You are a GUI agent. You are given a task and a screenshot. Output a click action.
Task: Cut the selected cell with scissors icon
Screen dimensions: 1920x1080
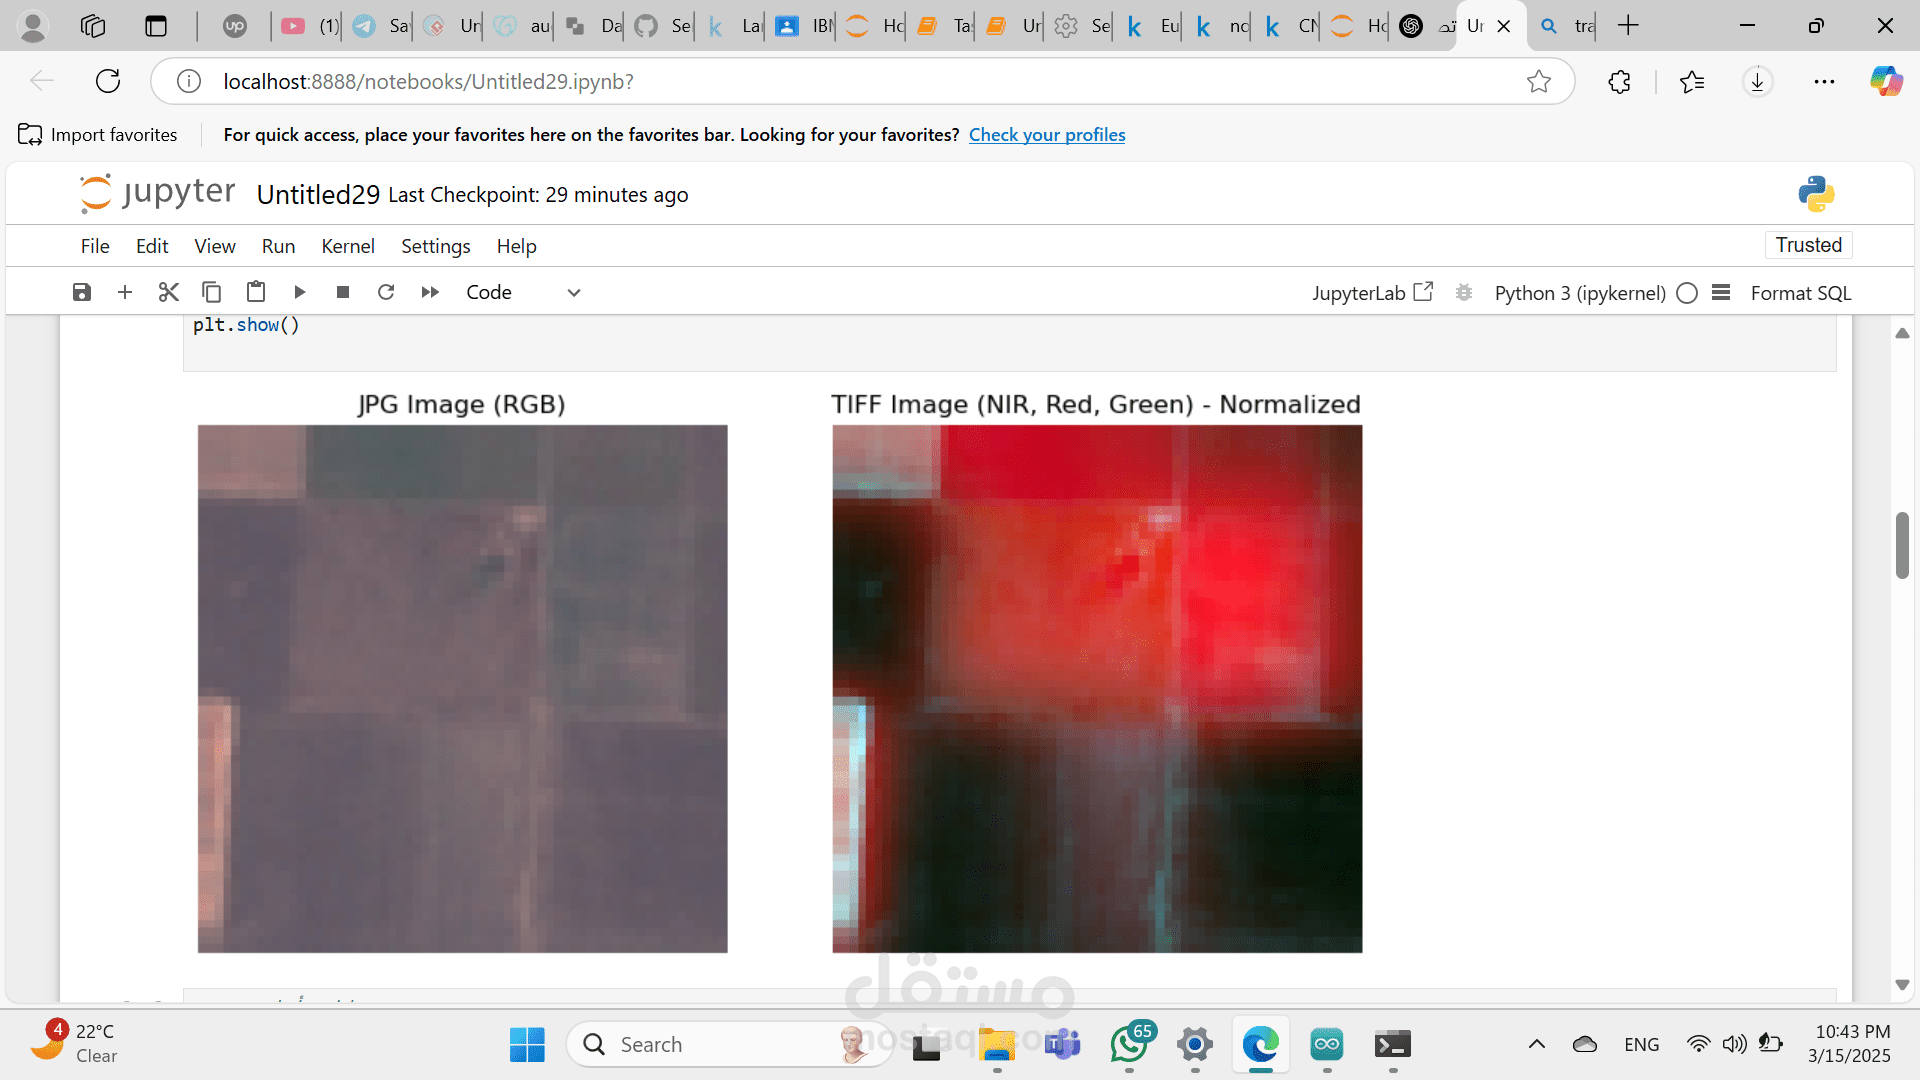point(168,292)
